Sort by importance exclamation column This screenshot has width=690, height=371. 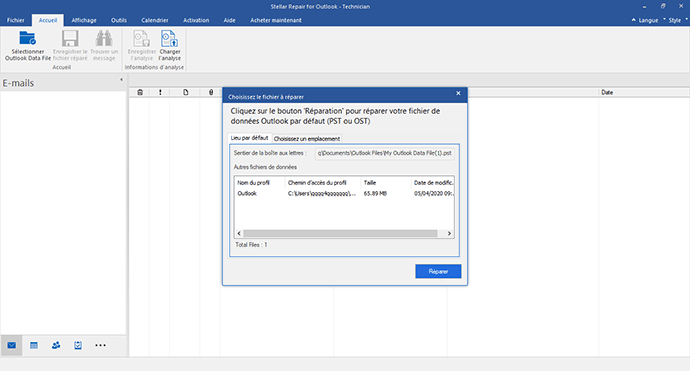tap(160, 92)
